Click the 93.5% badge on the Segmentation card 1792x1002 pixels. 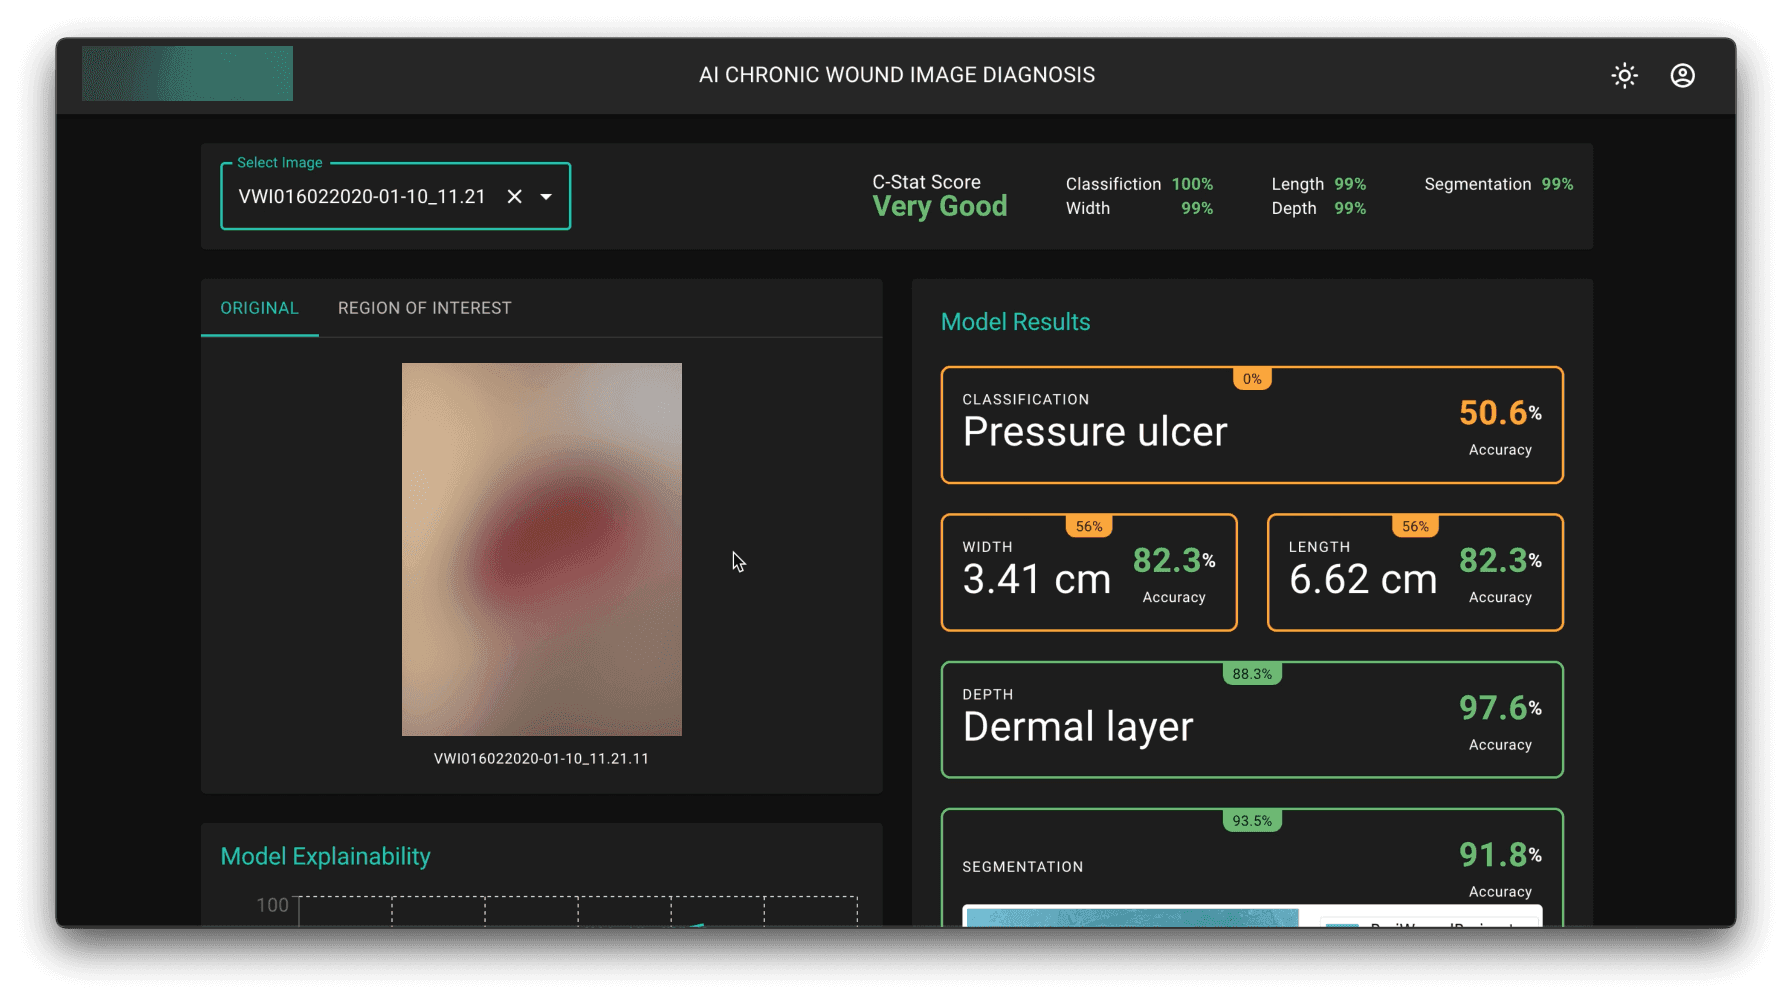coord(1252,820)
